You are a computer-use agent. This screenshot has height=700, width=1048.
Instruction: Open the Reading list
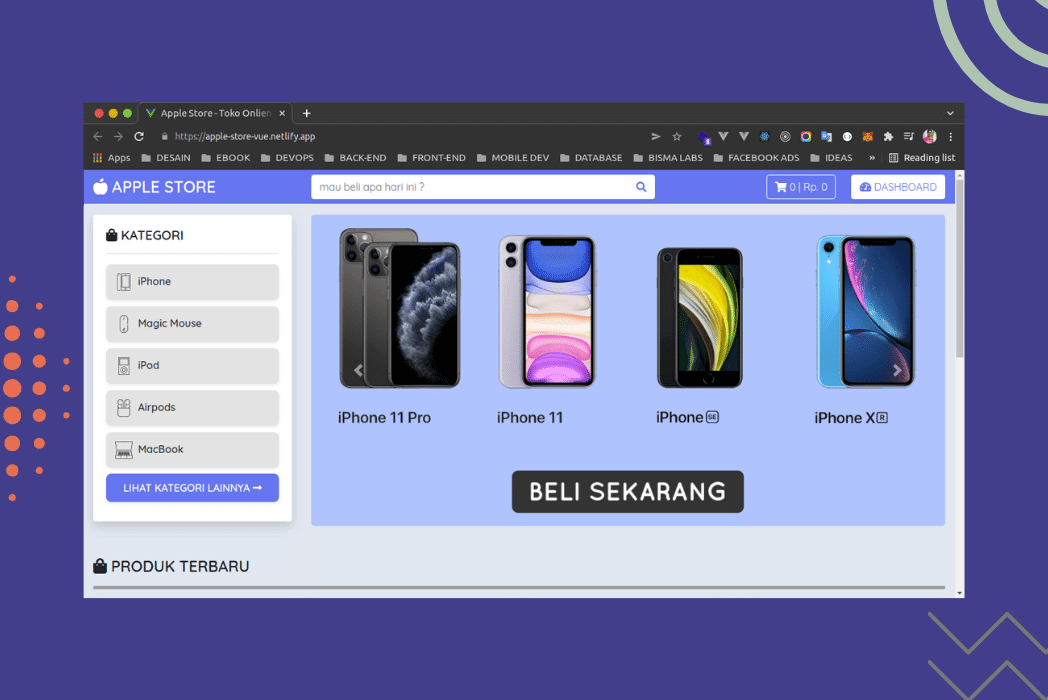click(922, 158)
